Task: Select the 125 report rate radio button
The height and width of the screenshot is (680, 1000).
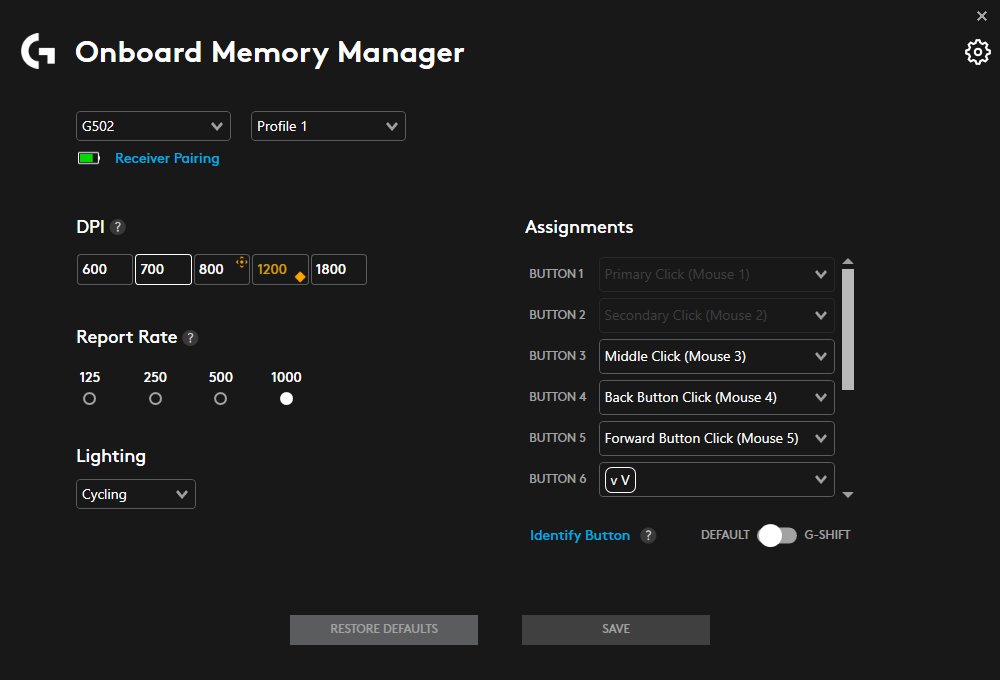Action: (x=89, y=398)
